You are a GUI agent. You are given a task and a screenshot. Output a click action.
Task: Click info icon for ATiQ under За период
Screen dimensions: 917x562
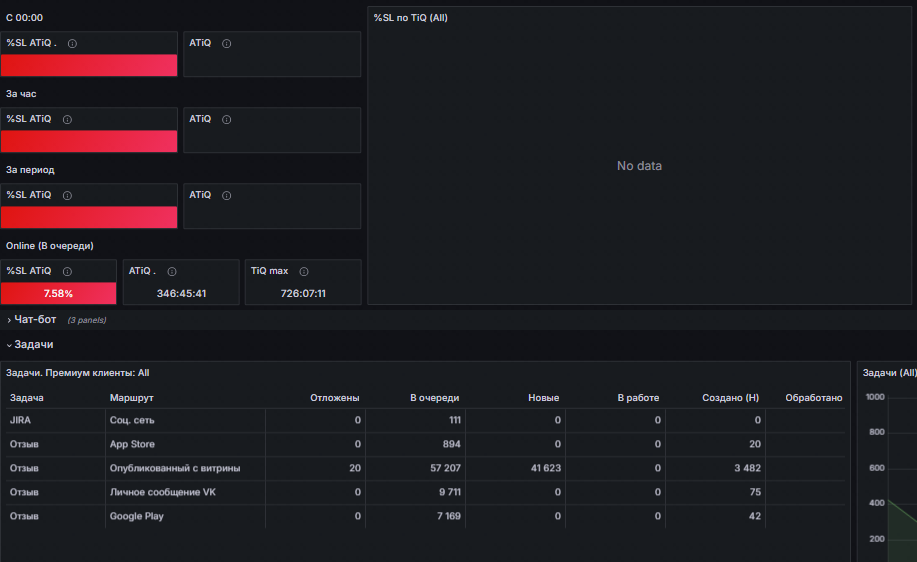pos(226,195)
